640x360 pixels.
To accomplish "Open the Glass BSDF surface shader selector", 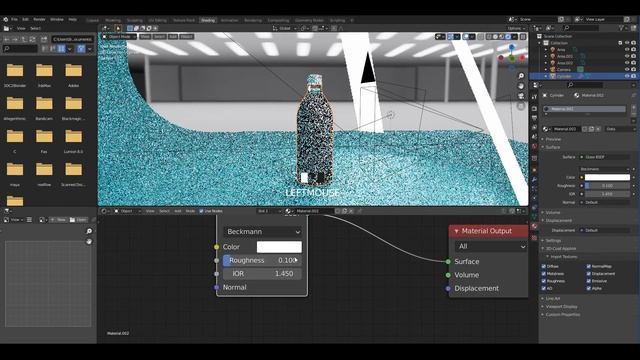I will 605,157.
